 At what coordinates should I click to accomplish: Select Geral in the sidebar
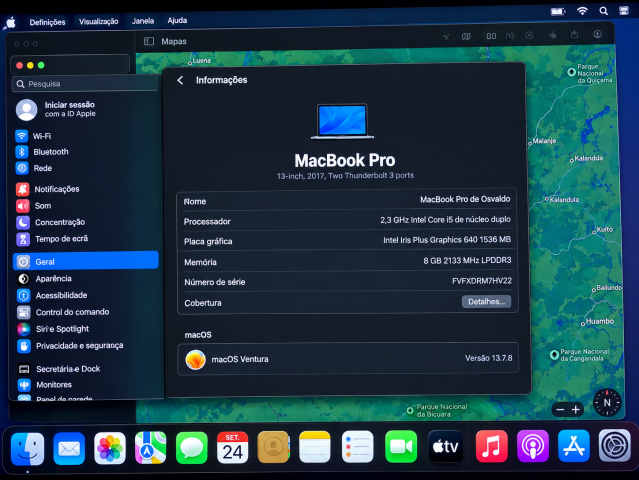(x=86, y=261)
